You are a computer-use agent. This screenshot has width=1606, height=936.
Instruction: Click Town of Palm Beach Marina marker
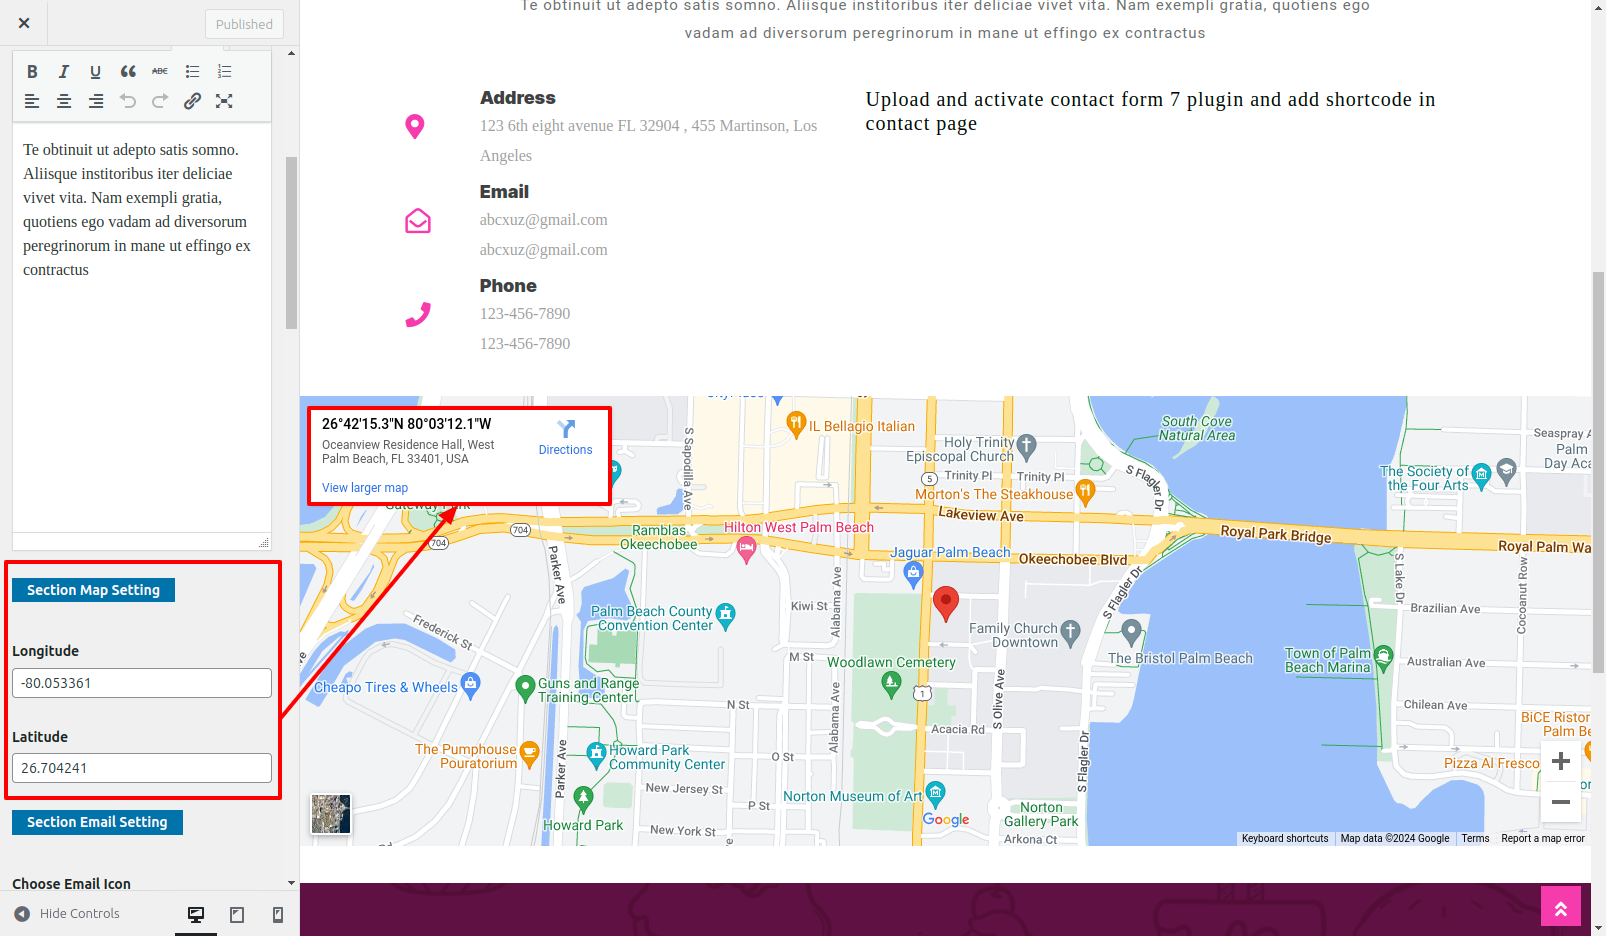coord(1384,656)
